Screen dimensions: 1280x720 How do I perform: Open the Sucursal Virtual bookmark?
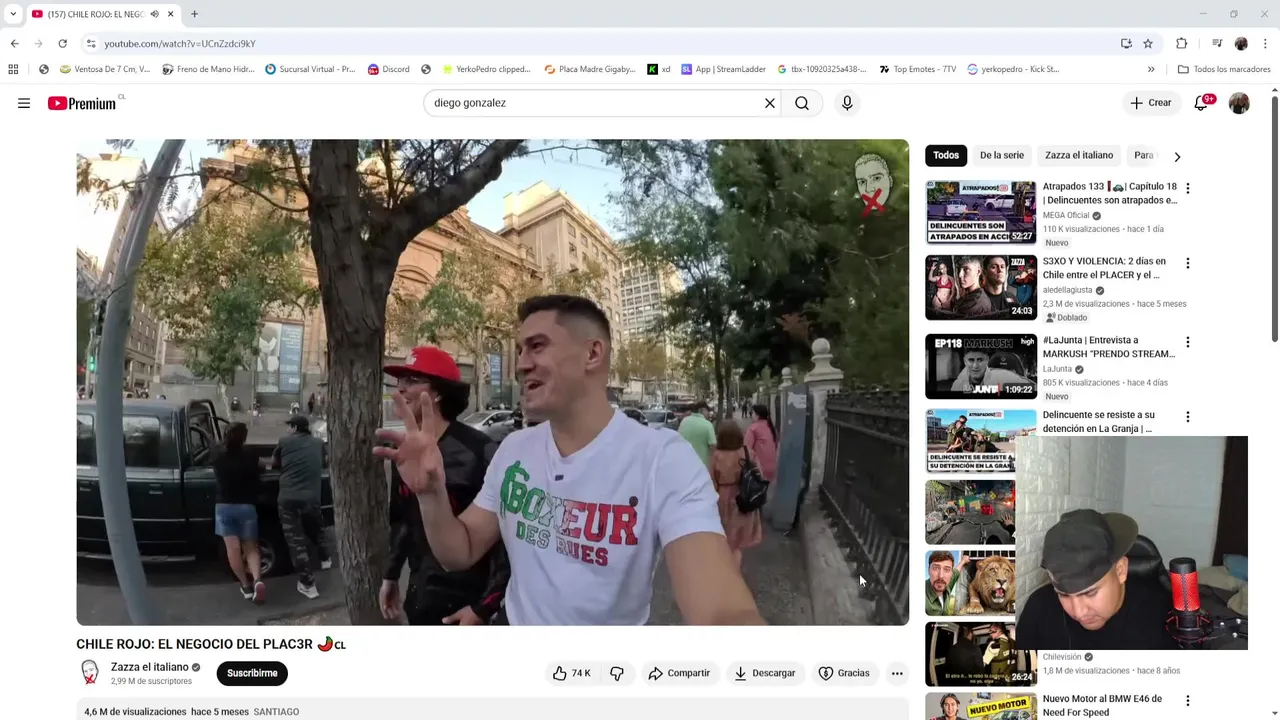[310, 69]
